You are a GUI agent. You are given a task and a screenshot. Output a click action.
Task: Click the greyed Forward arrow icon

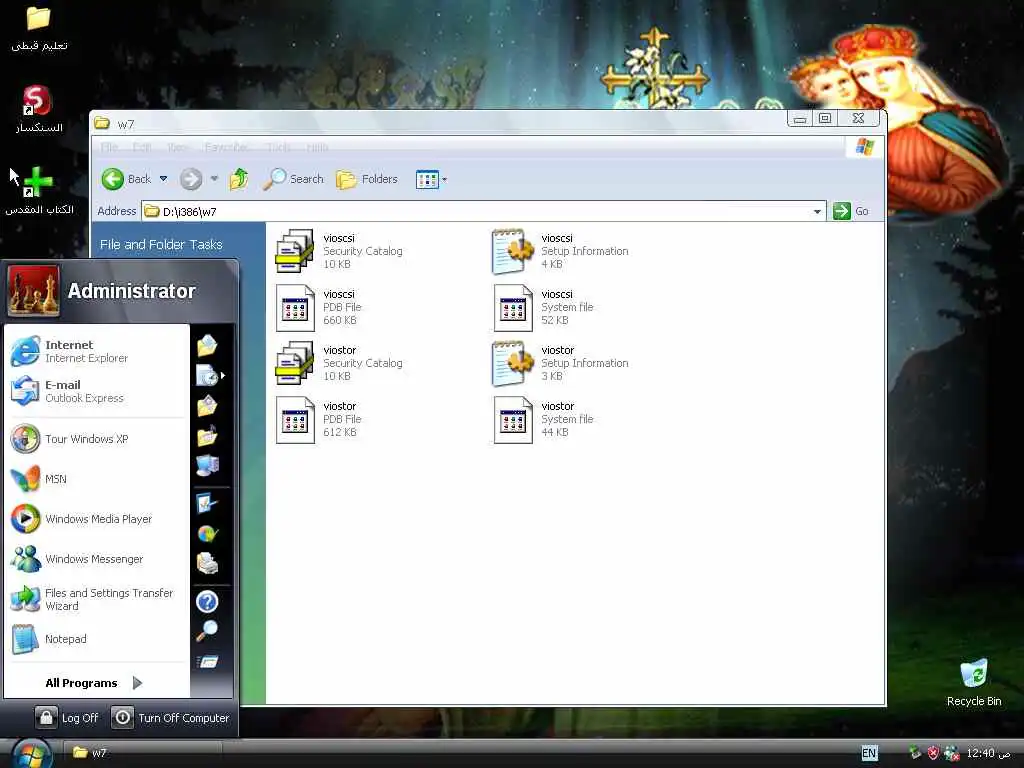pos(191,179)
